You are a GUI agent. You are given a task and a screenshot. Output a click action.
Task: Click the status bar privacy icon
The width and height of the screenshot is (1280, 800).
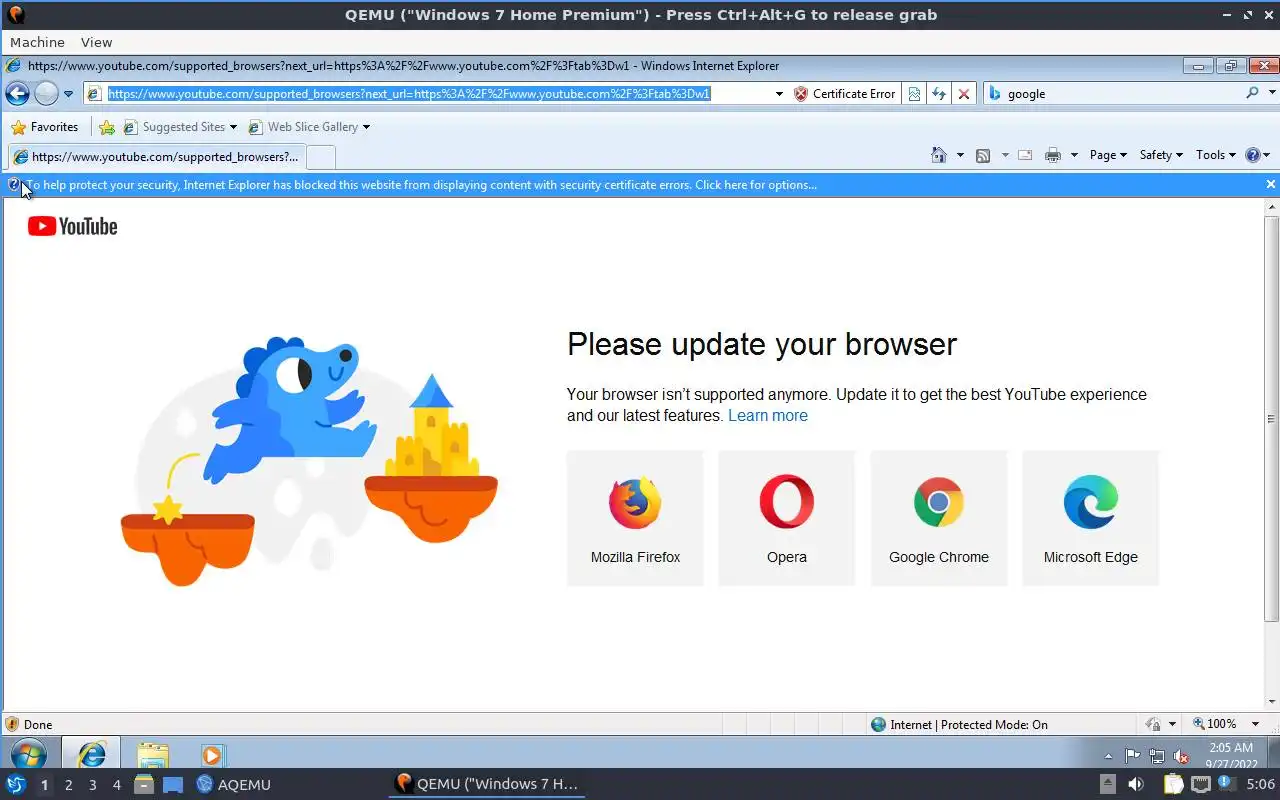tap(1153, 724)
